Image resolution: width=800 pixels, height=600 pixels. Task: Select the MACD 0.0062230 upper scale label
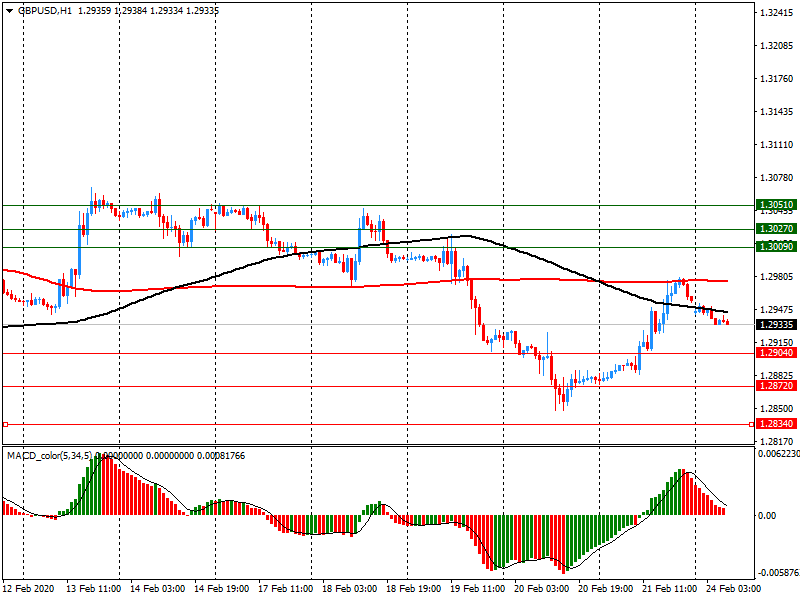pos(779,454)
